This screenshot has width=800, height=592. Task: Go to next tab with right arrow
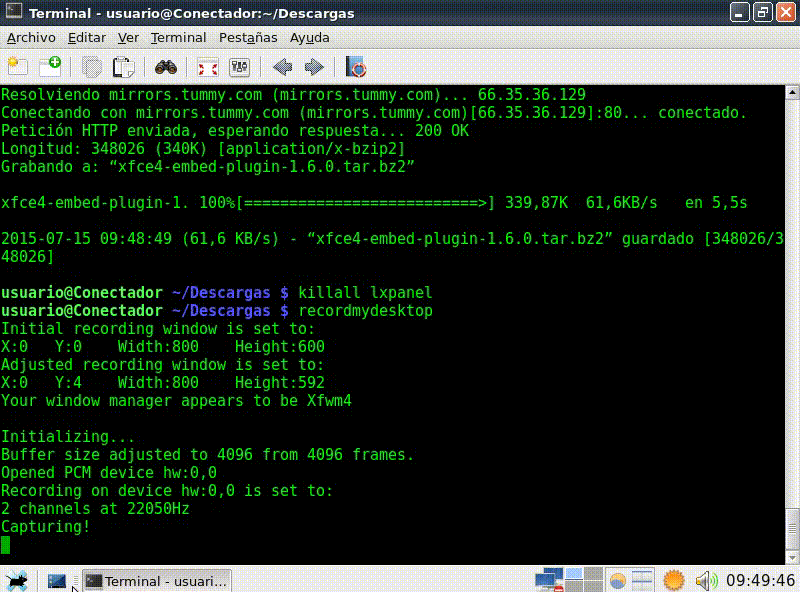[x=314, y=67]
